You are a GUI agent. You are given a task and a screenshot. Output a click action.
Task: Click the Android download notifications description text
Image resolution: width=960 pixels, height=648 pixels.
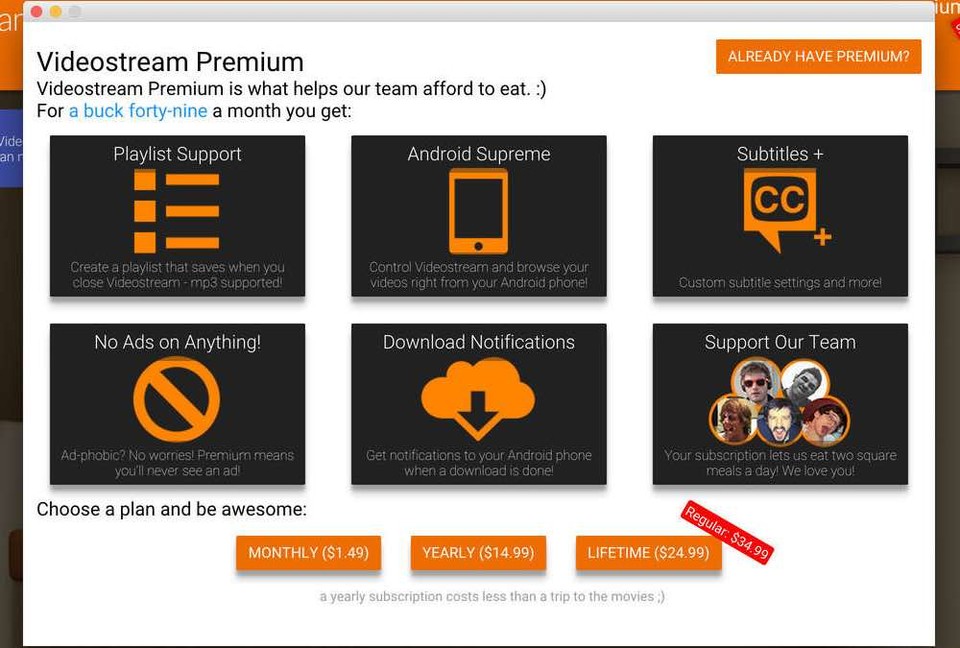(x=479, y=463)
